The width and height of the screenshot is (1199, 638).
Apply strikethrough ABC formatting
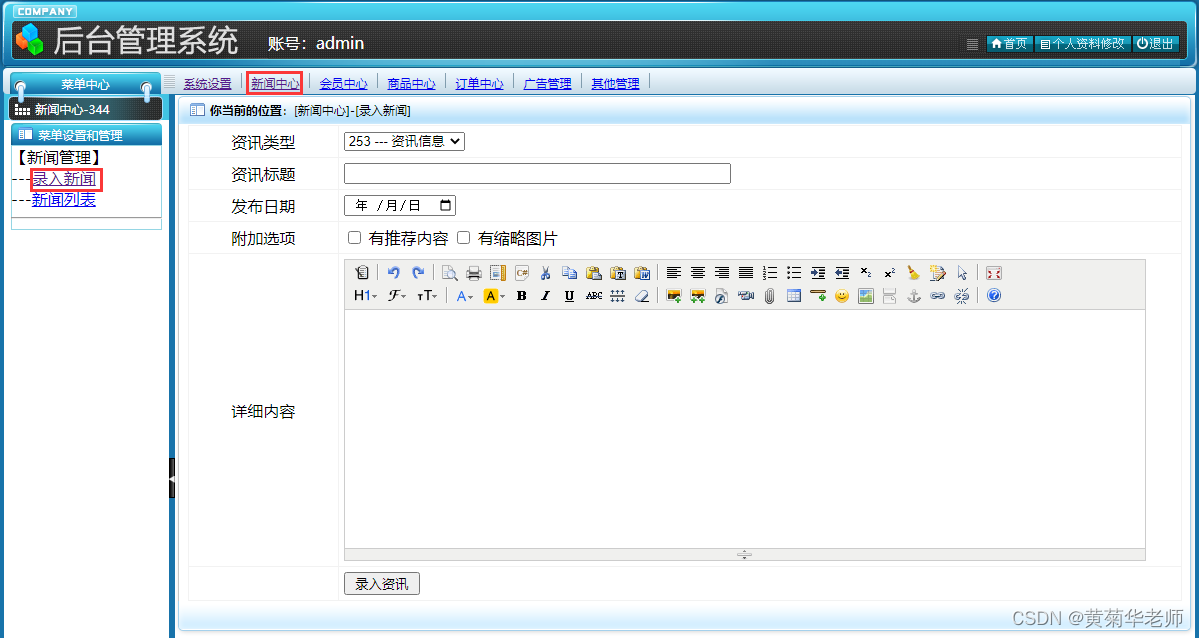click(x=593, y=296)
